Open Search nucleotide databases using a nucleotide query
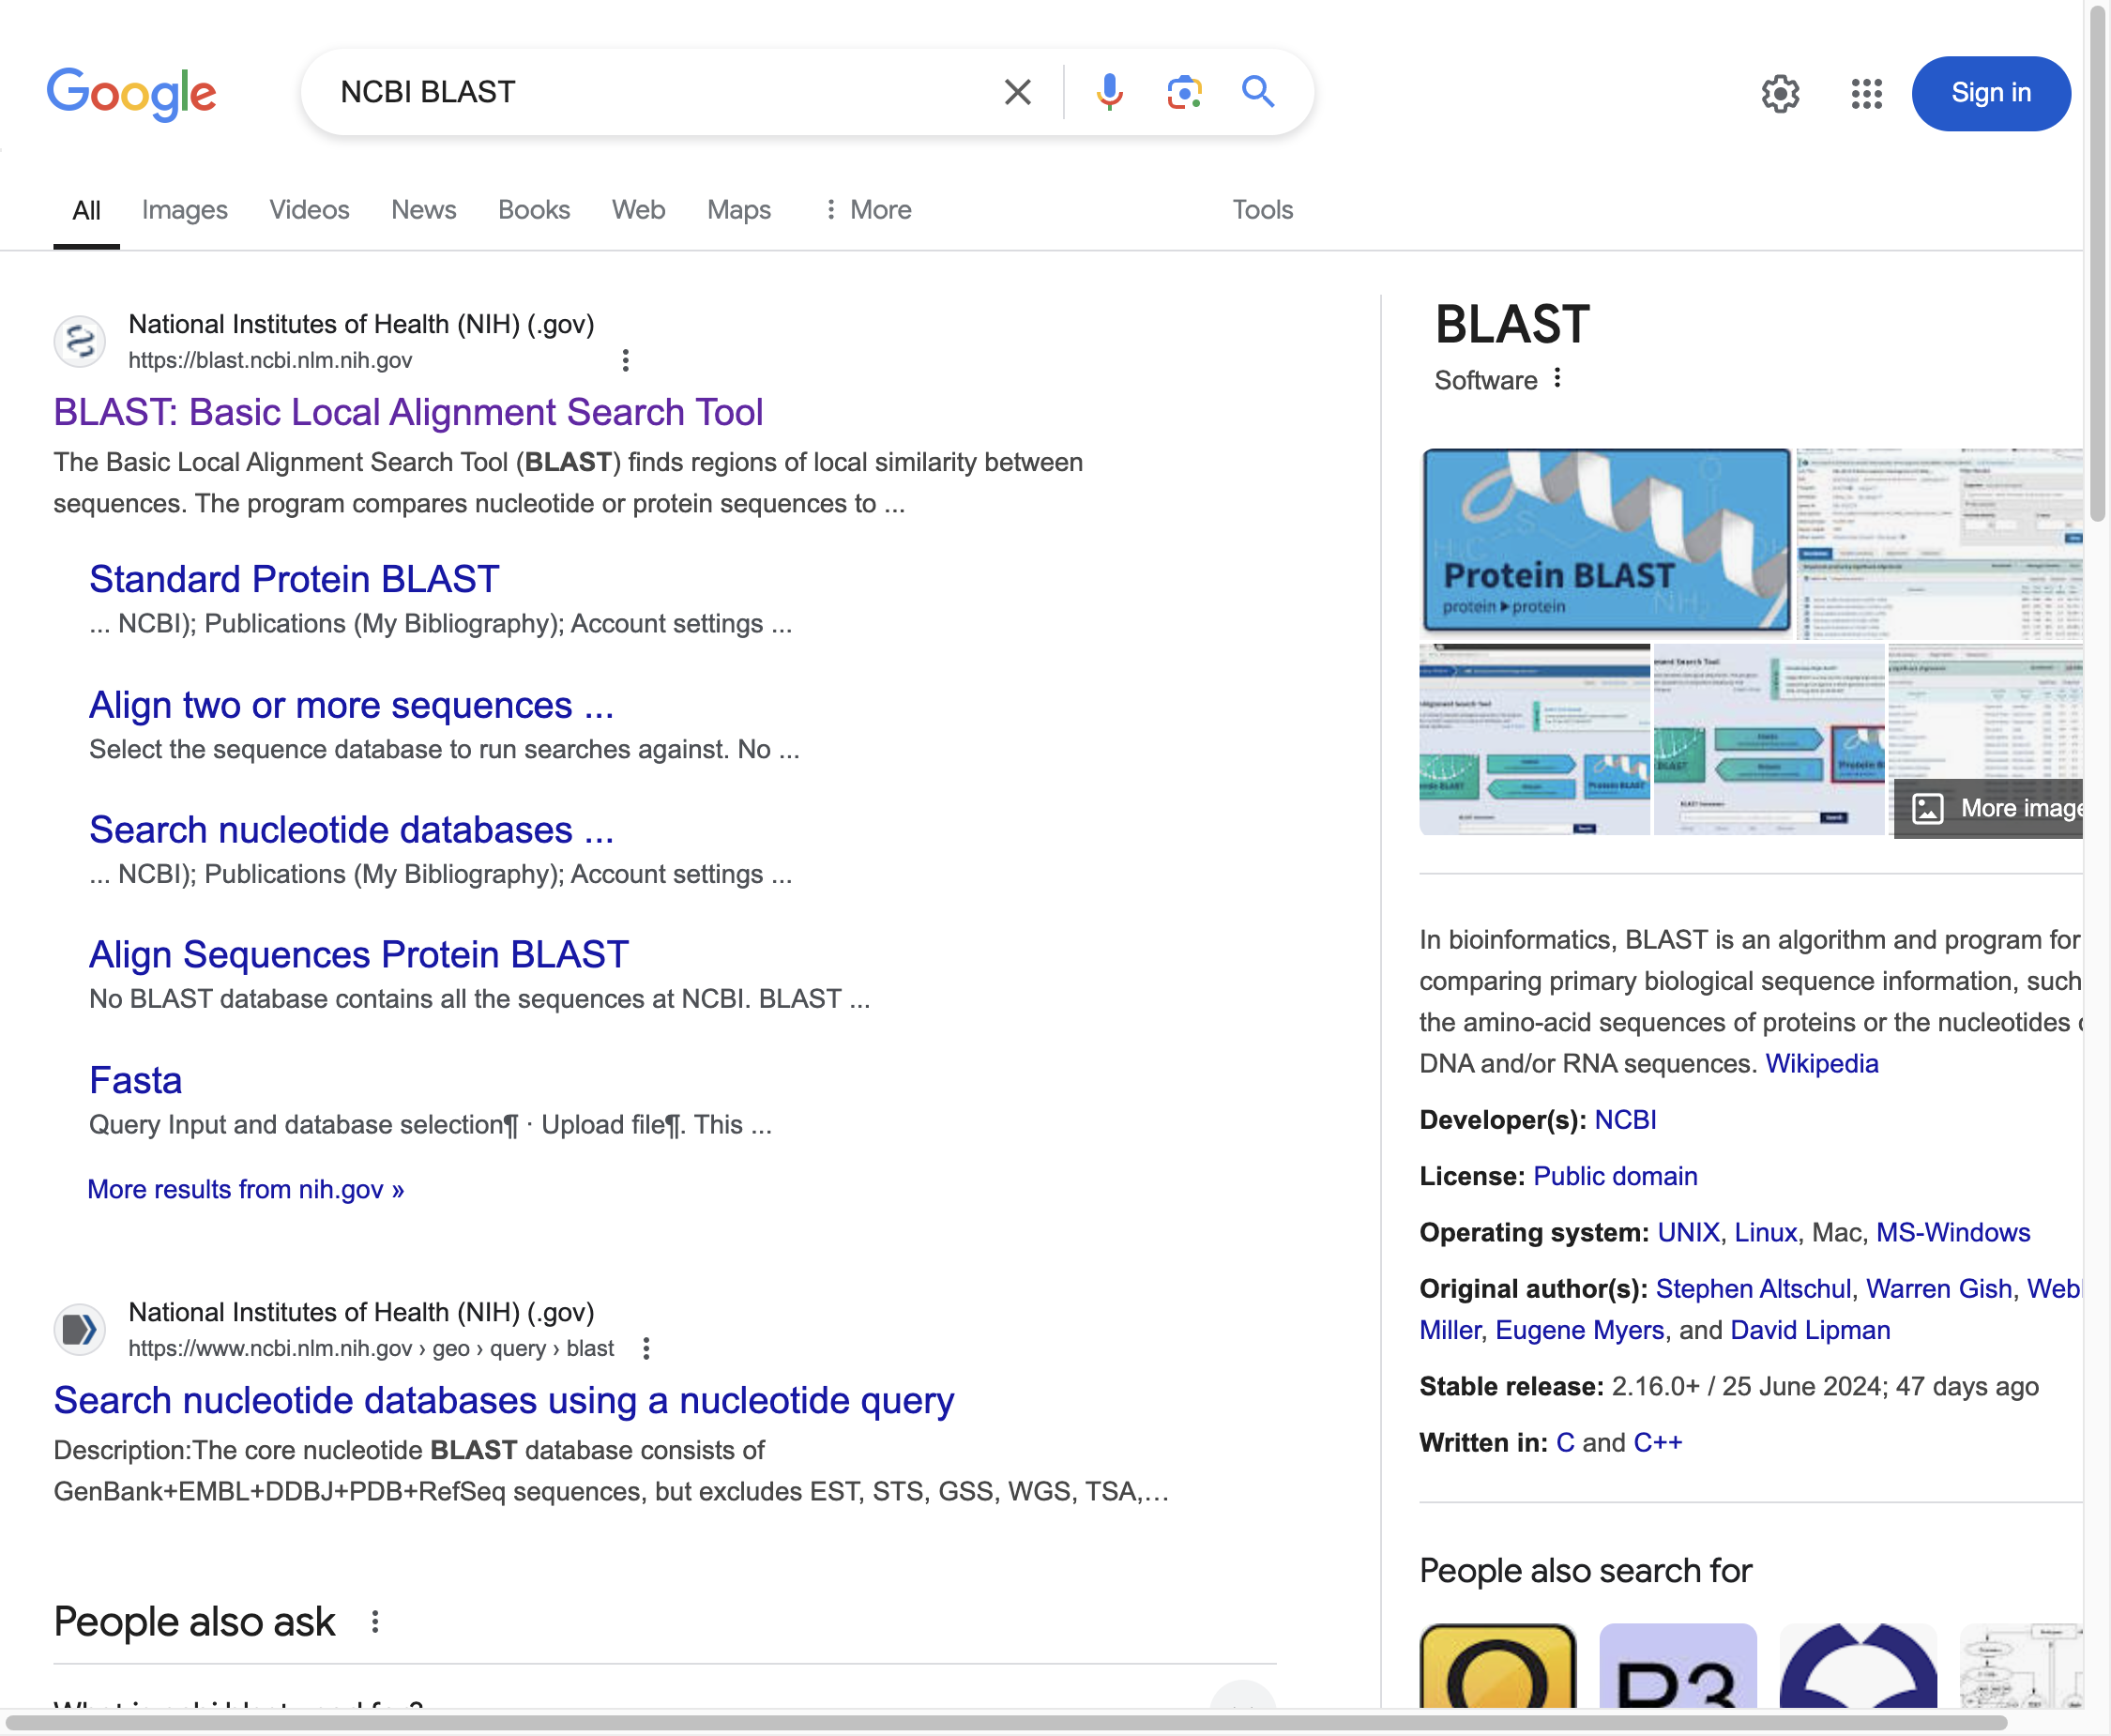This screenshot has height=1736, width=2111. point(503,1400)
